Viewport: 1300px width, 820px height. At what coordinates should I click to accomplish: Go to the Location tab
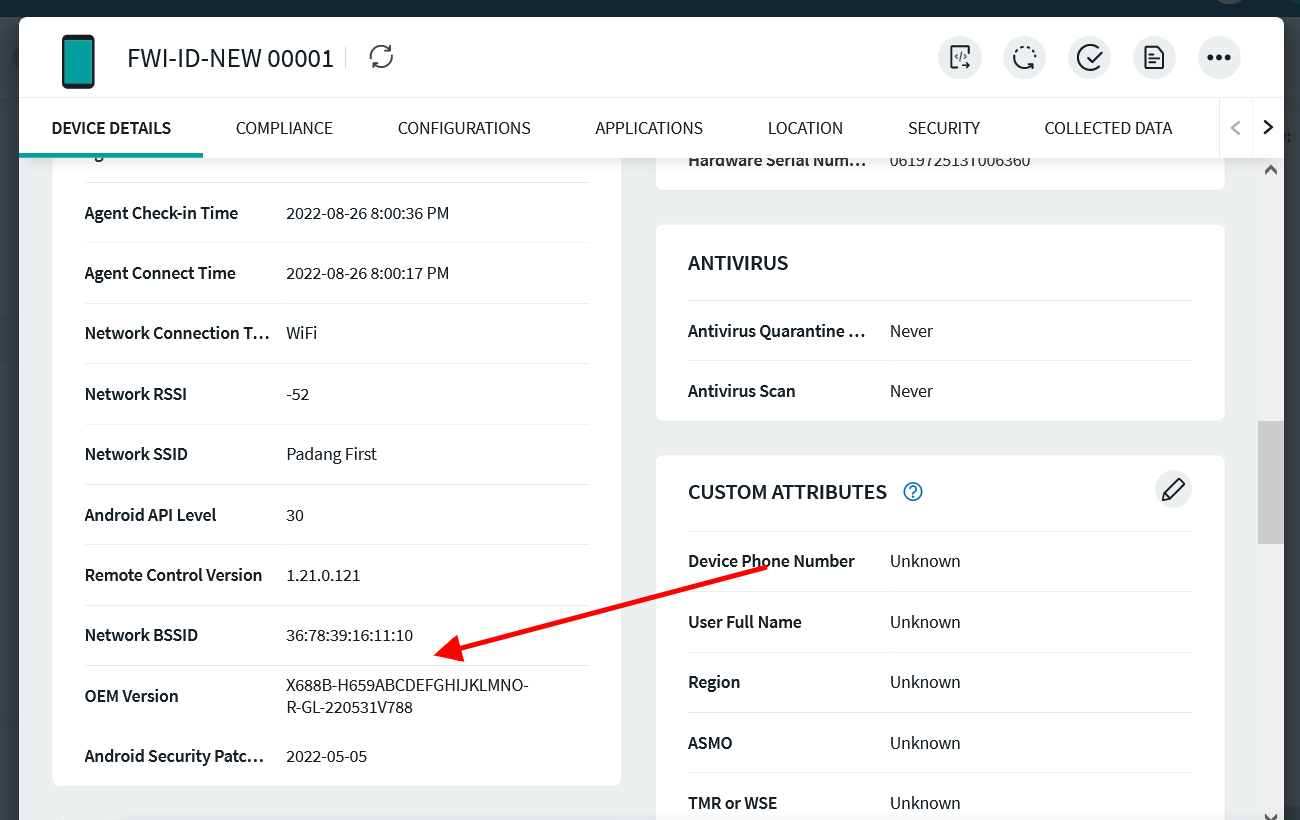805,128
